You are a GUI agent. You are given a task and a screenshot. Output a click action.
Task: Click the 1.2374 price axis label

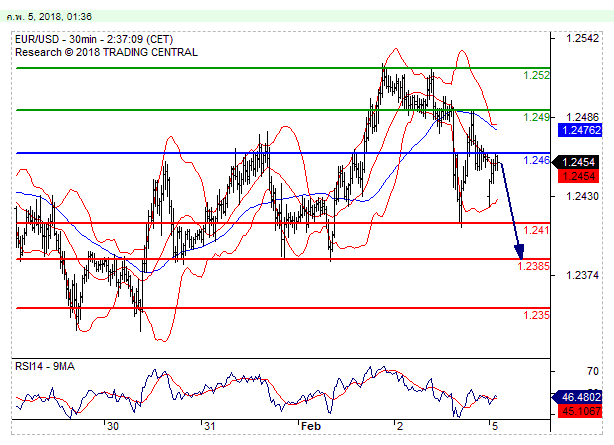(583, 275)
